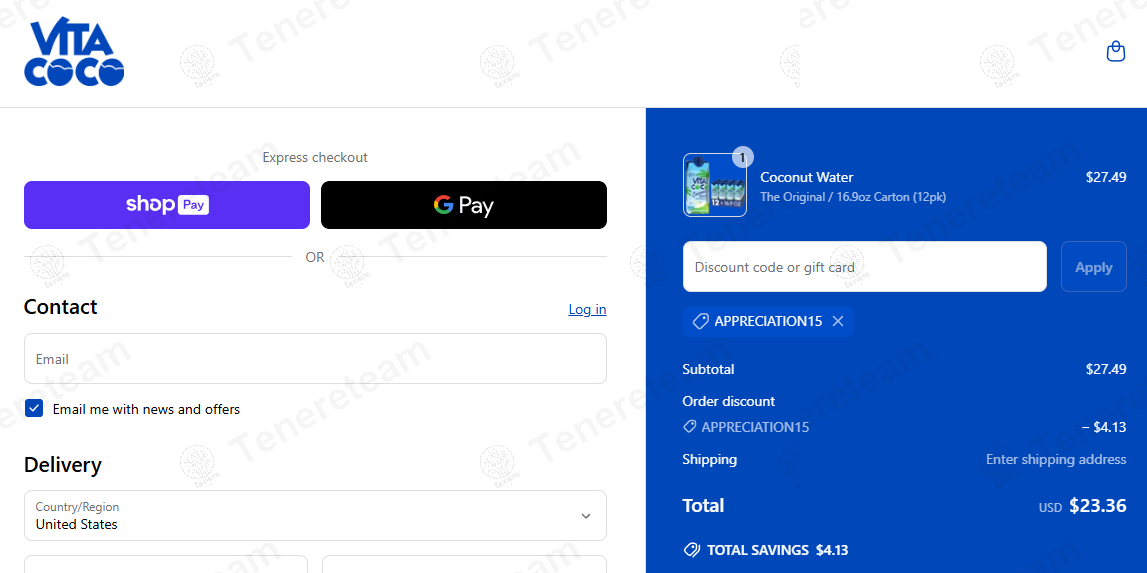Click the tag icon under Order discount
Screen dimensions: 1147x573
pyautogui.click(x=689, y=427)
